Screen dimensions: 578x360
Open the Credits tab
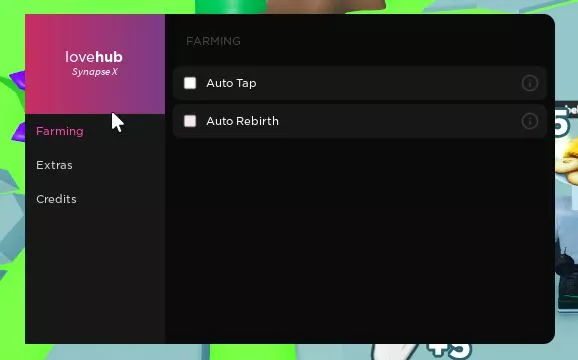pyautogui.click(x=56, y=199)
